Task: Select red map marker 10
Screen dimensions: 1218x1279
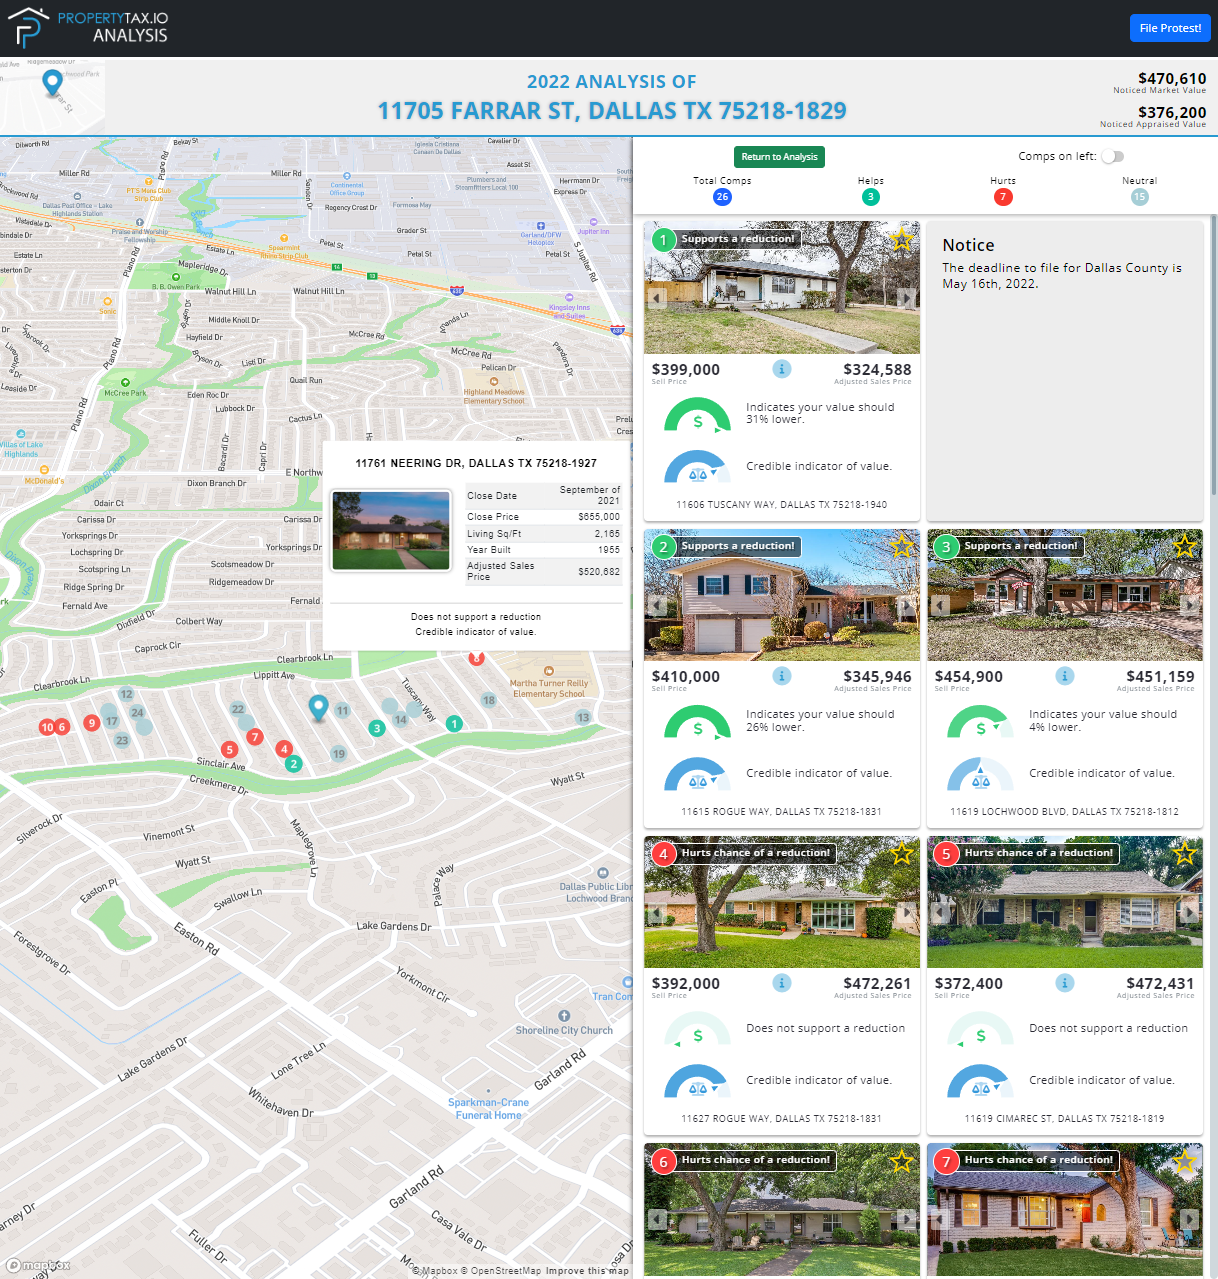Action: coord(46,727)
